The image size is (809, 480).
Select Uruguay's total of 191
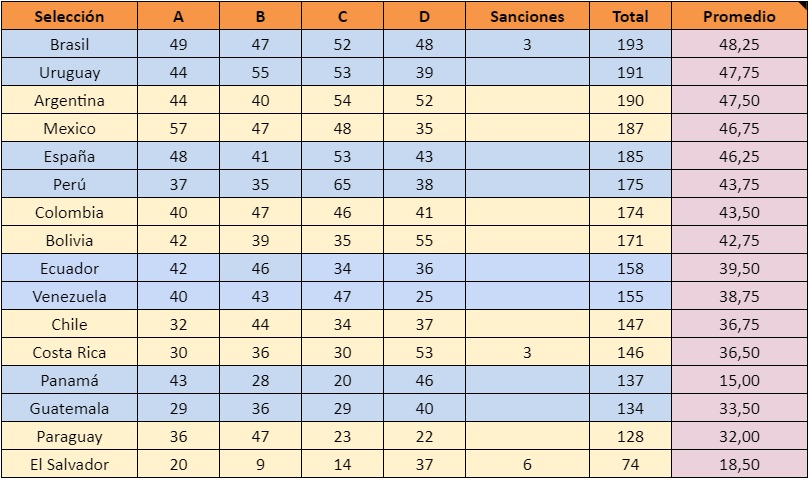coord(630,73)
